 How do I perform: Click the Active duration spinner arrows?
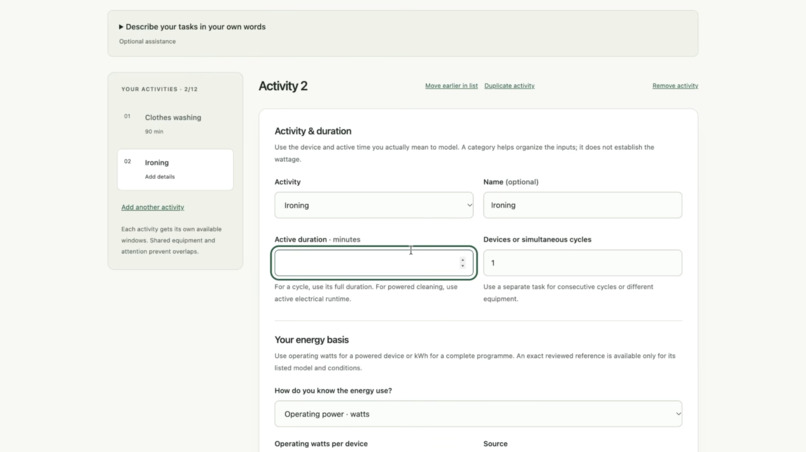pos(463,263)
